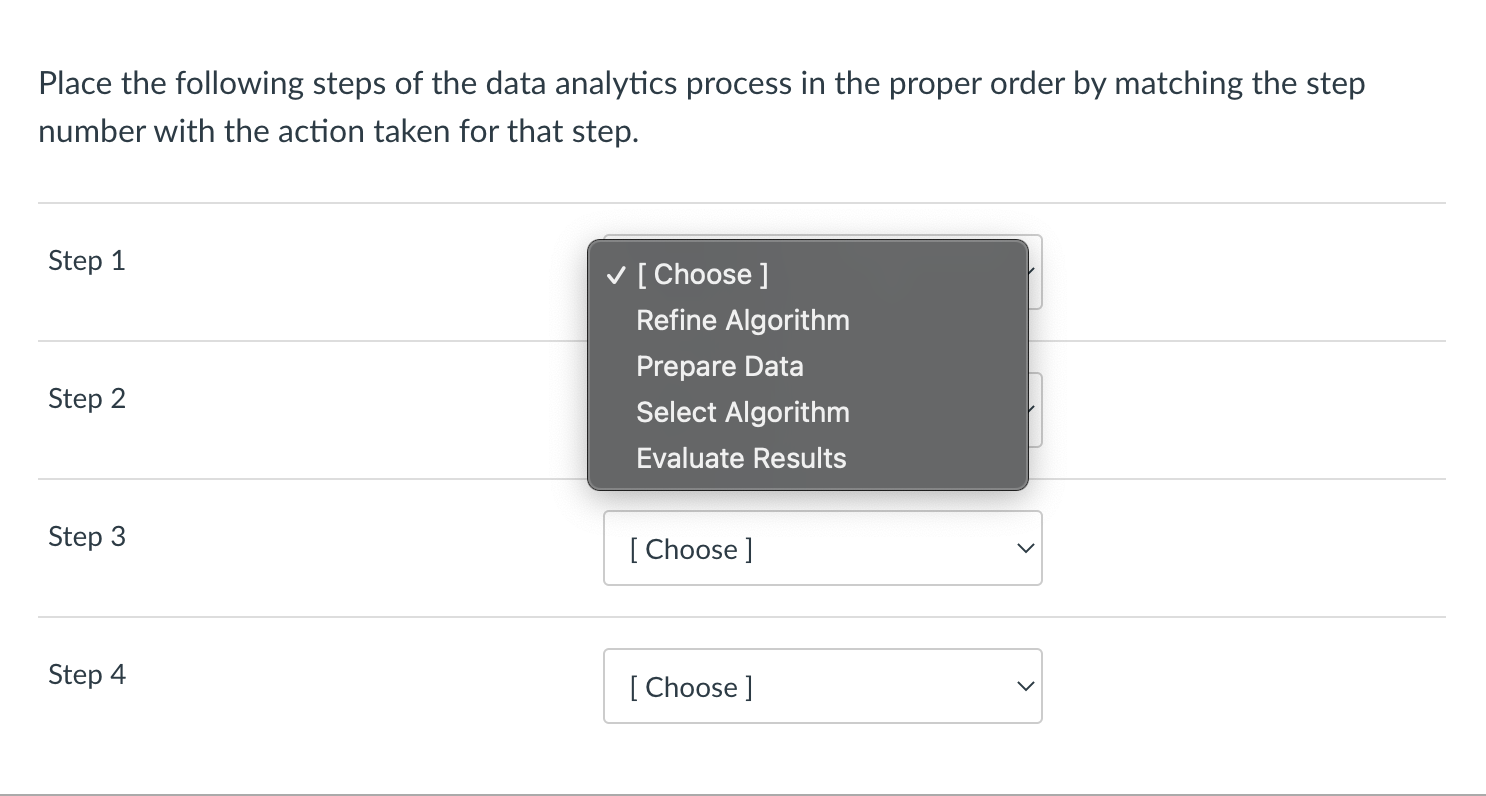Click the question text starting "Place the following steps"
1486x796 pixels.
[701, 84]
